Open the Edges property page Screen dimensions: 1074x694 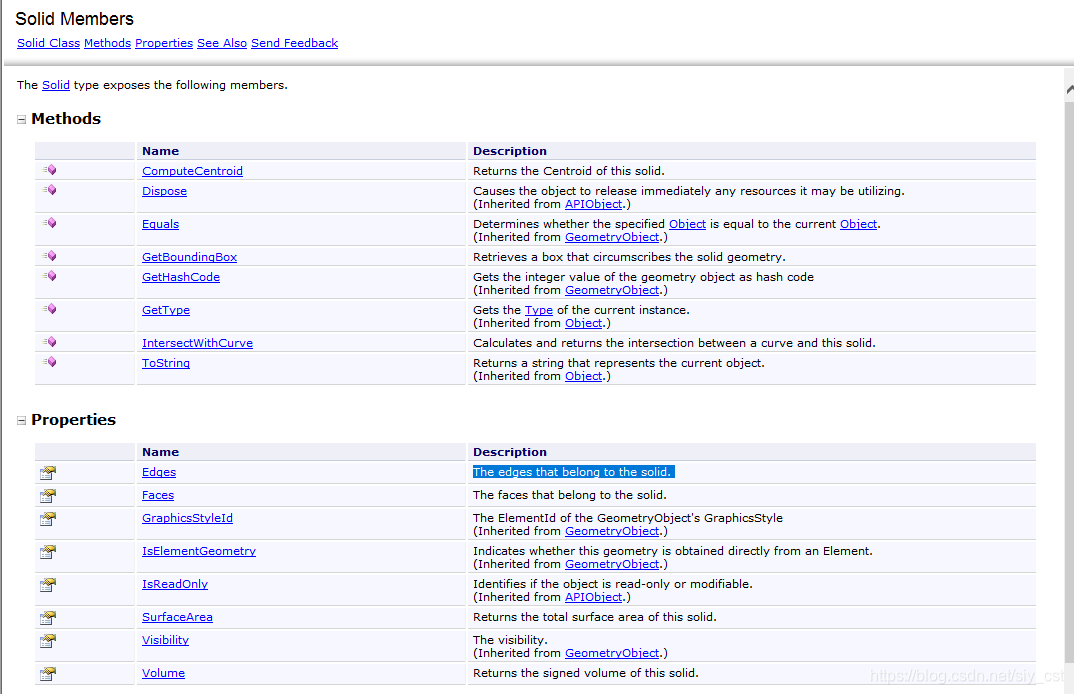pyautogui.click(x=159, y=471)
